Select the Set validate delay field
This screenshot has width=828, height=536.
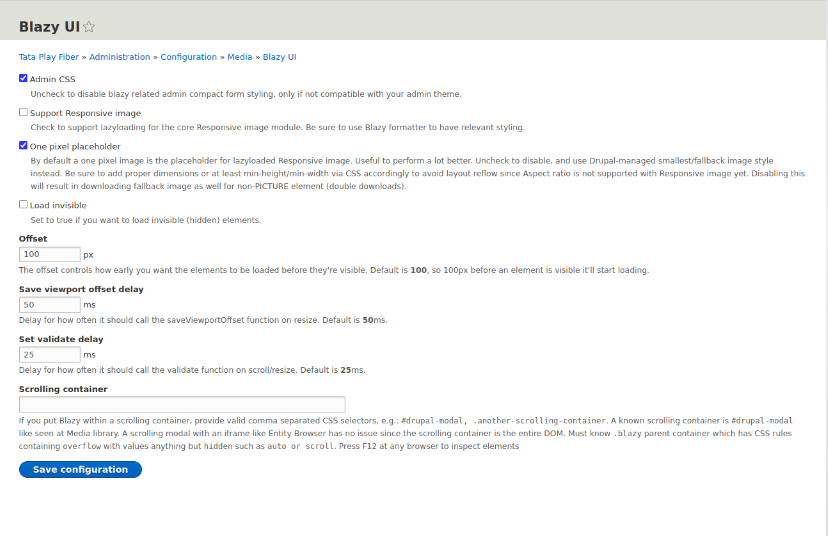pos(50,355)
